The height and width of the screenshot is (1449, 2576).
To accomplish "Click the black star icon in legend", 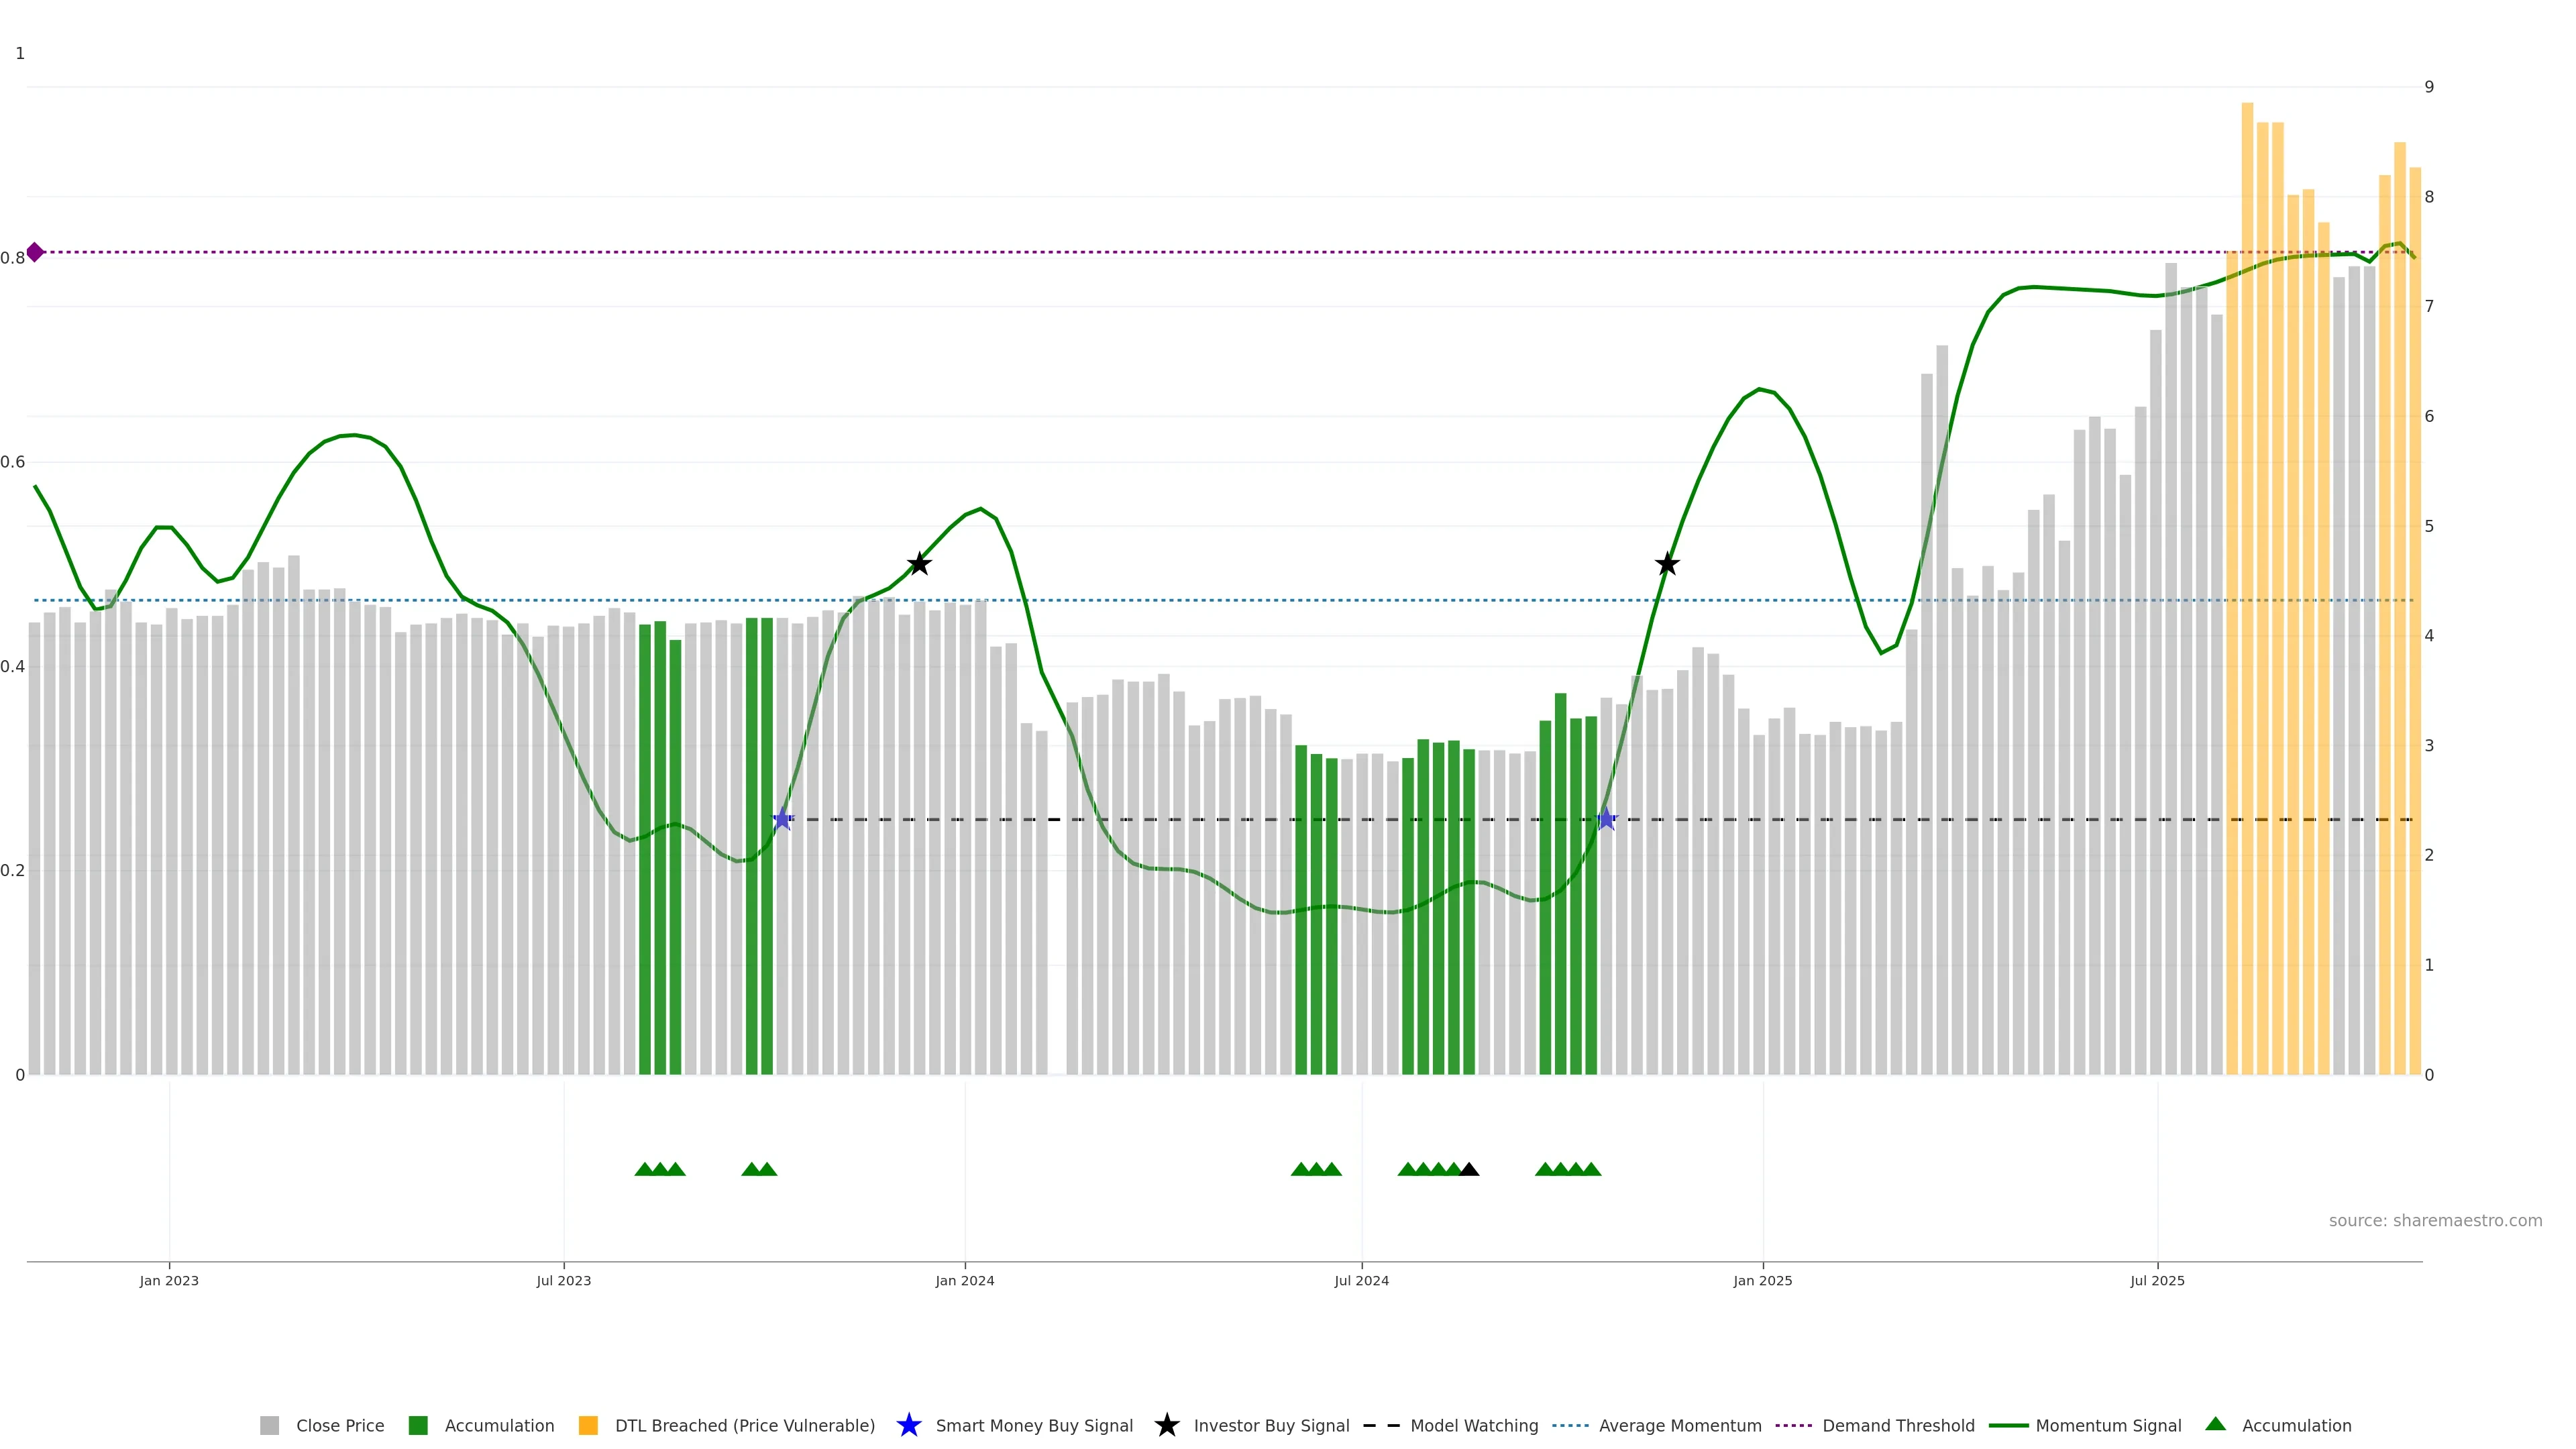I will (x=1166, y=1425).
